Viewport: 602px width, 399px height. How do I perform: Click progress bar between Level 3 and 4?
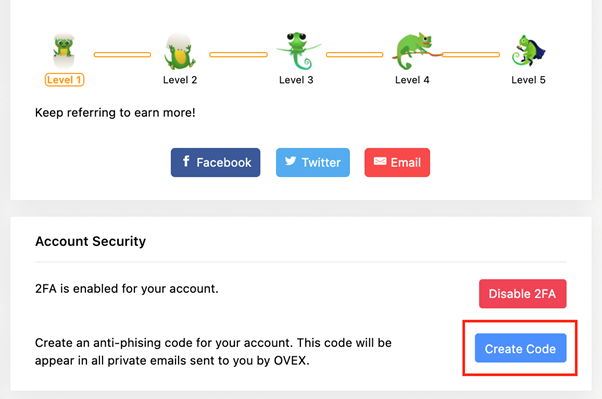point(355,55)
